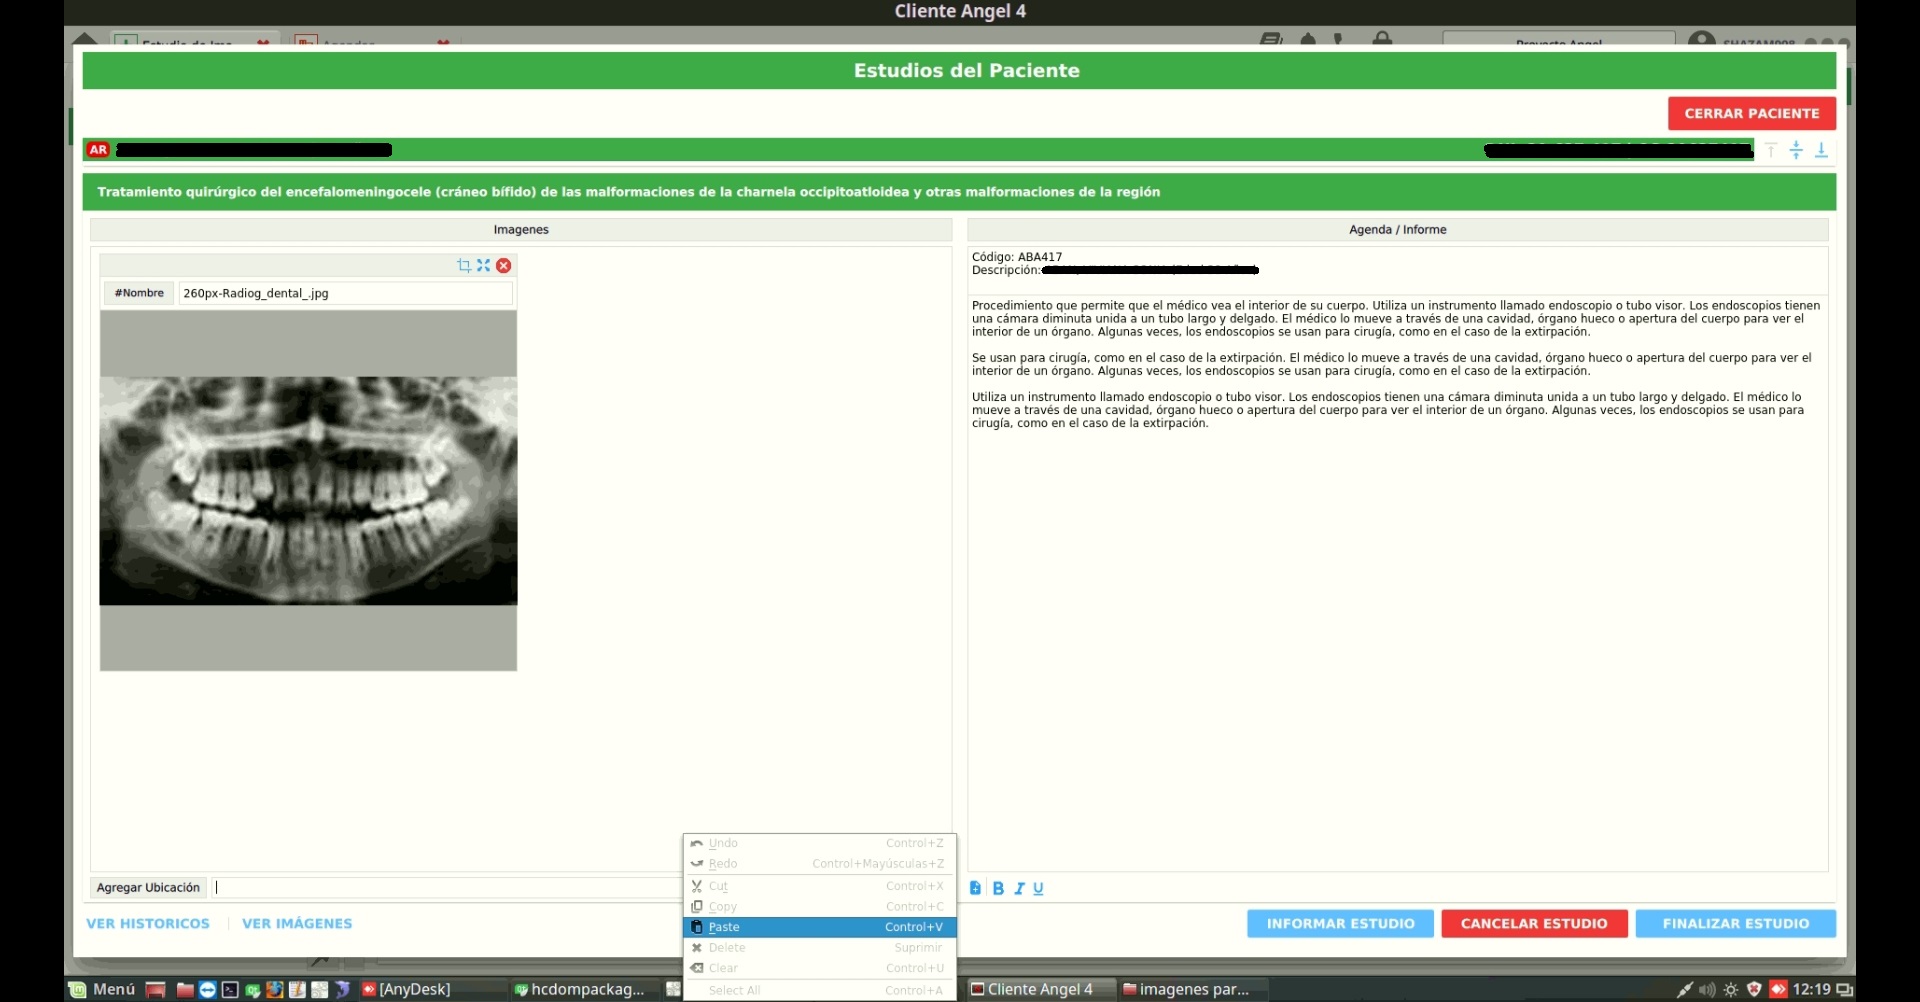The width and height of the screenshot is (1920, 1002).
Task: Click FINALIZAR ESTUDIO button
Action: click(x=1736, y=924)
